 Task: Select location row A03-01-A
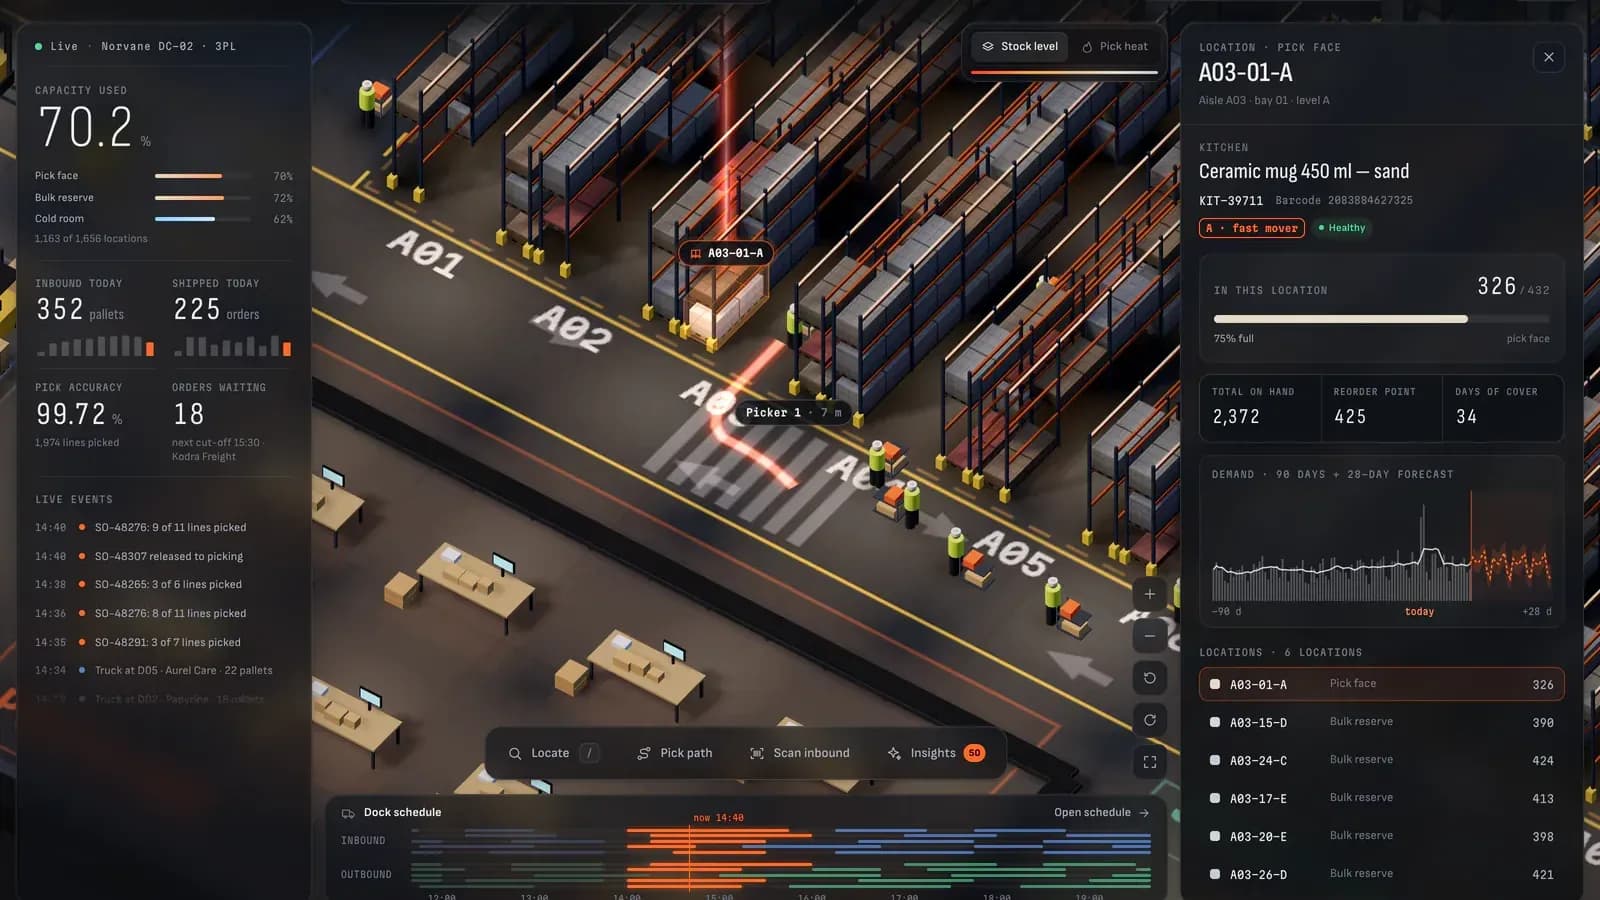1381,684
